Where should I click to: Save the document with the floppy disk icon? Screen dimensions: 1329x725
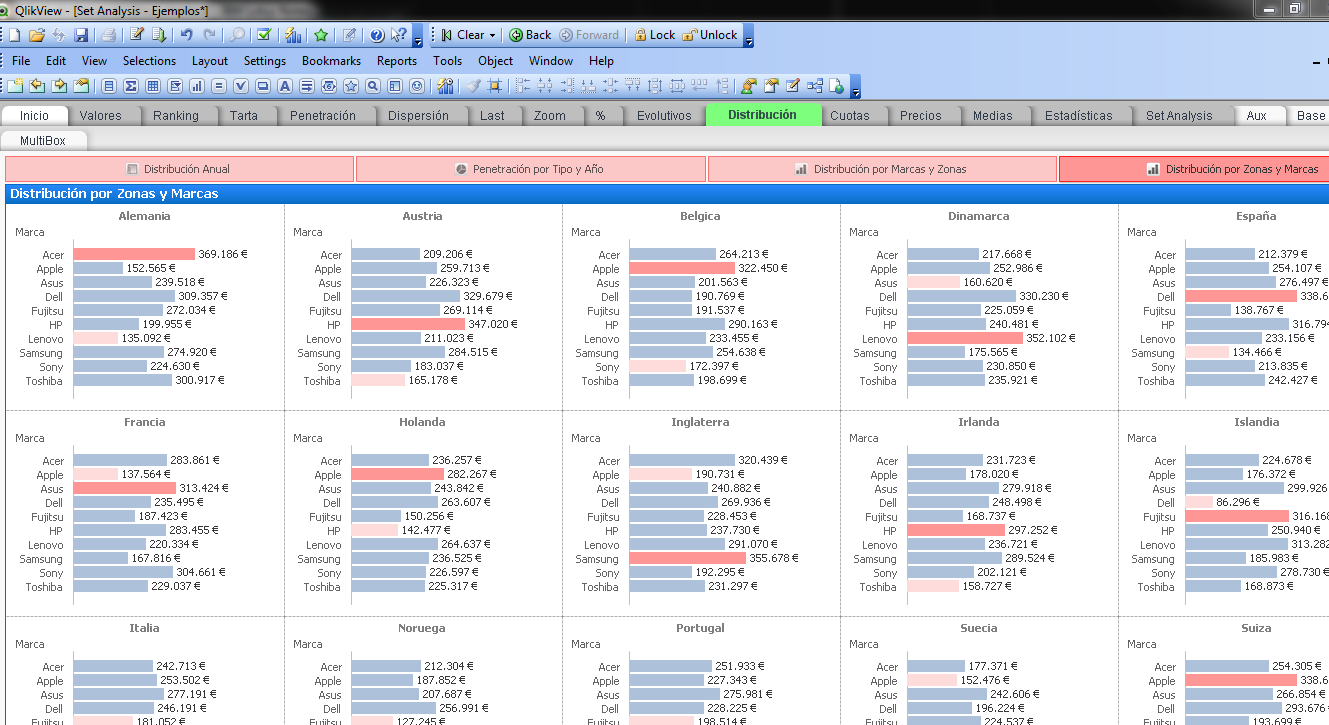[x=81, y=35]
